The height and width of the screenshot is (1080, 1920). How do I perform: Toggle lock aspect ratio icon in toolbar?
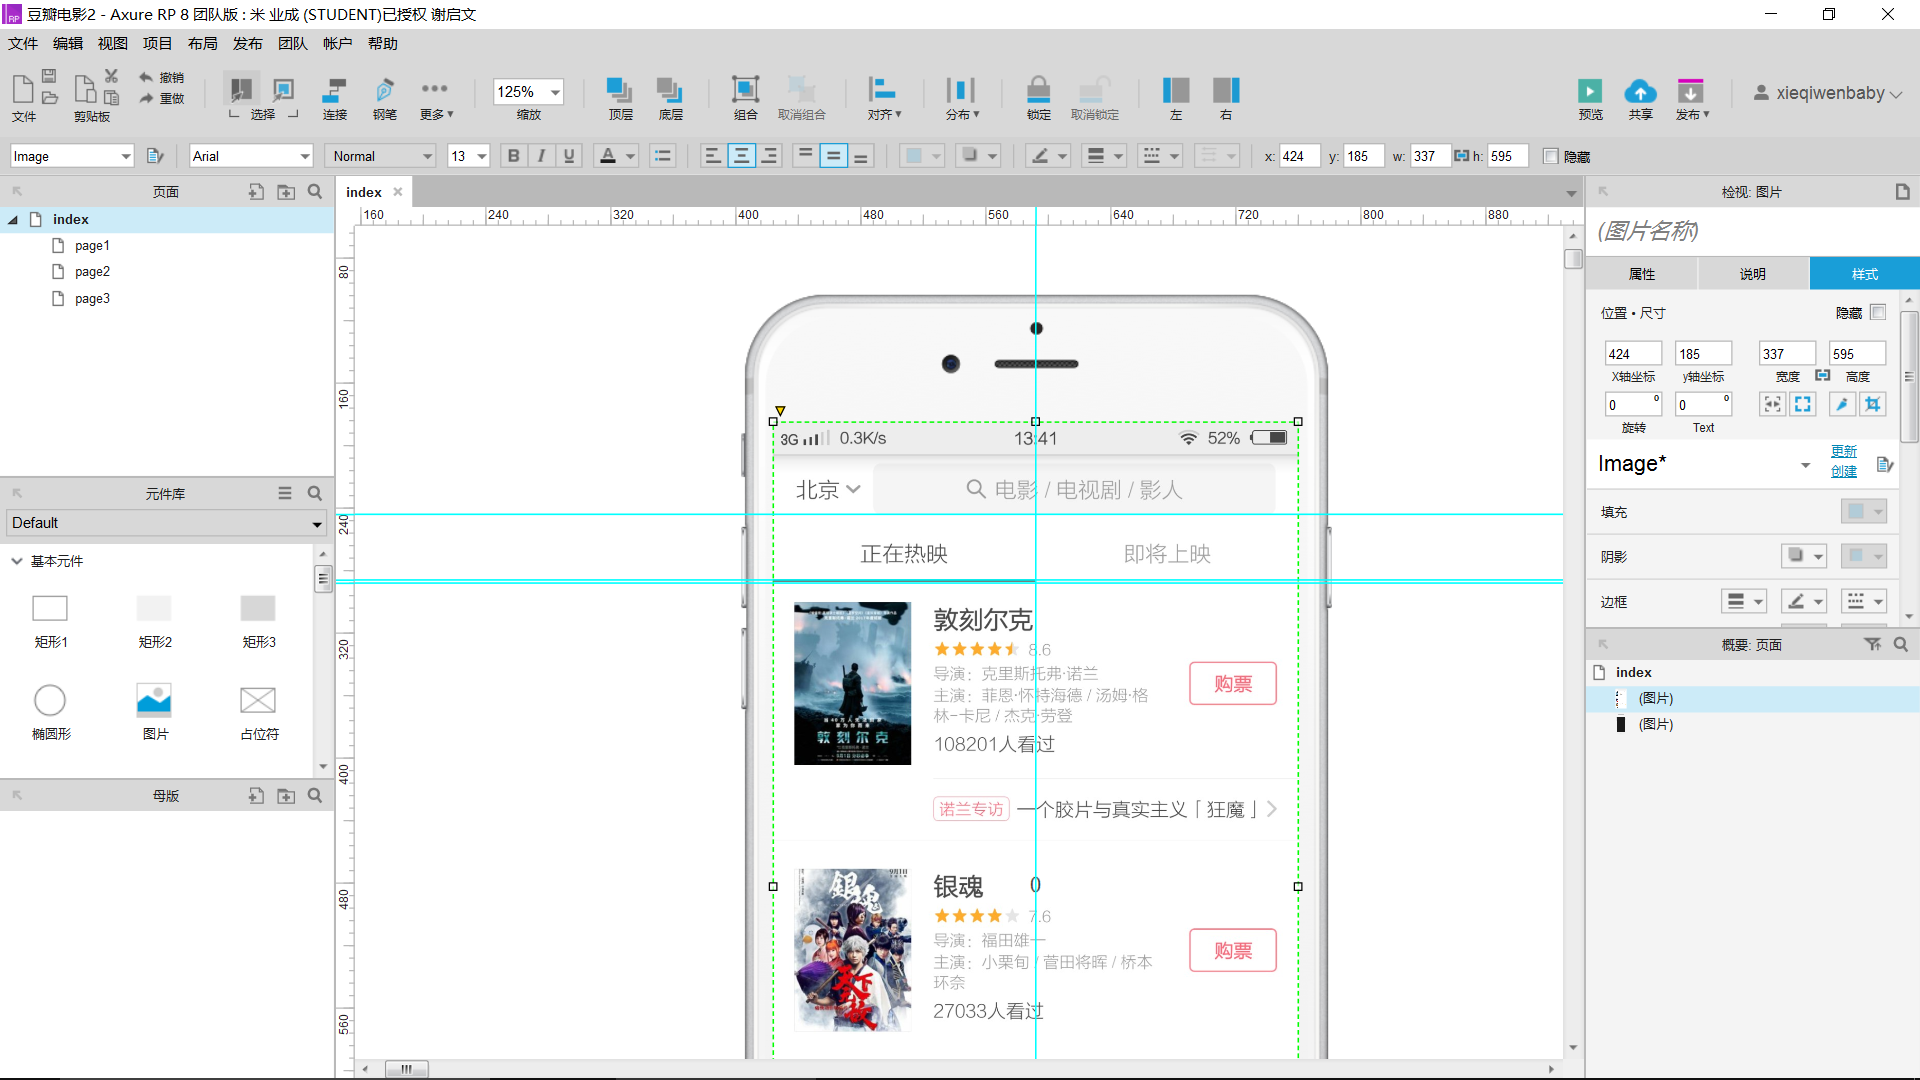tap(1461, 156)
